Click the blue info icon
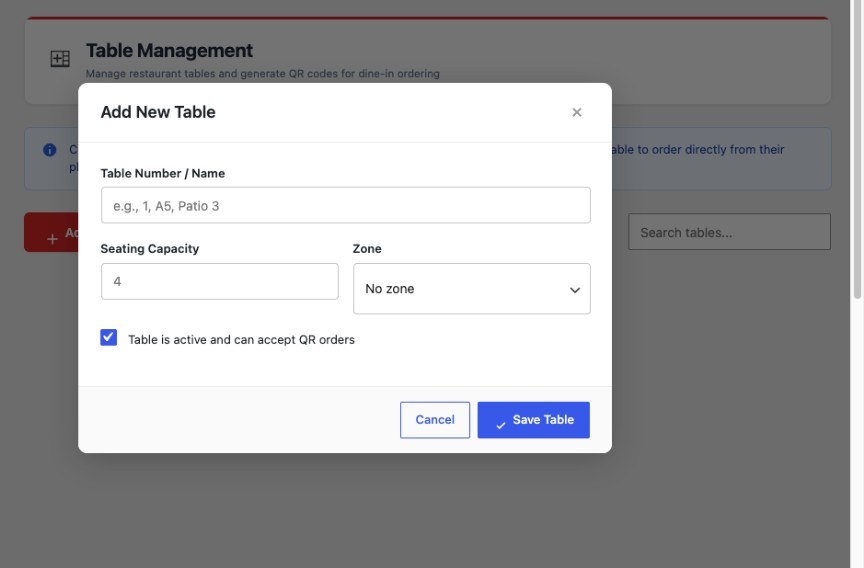The height and width of the screenshot is (568, 864). coord(50,150)
